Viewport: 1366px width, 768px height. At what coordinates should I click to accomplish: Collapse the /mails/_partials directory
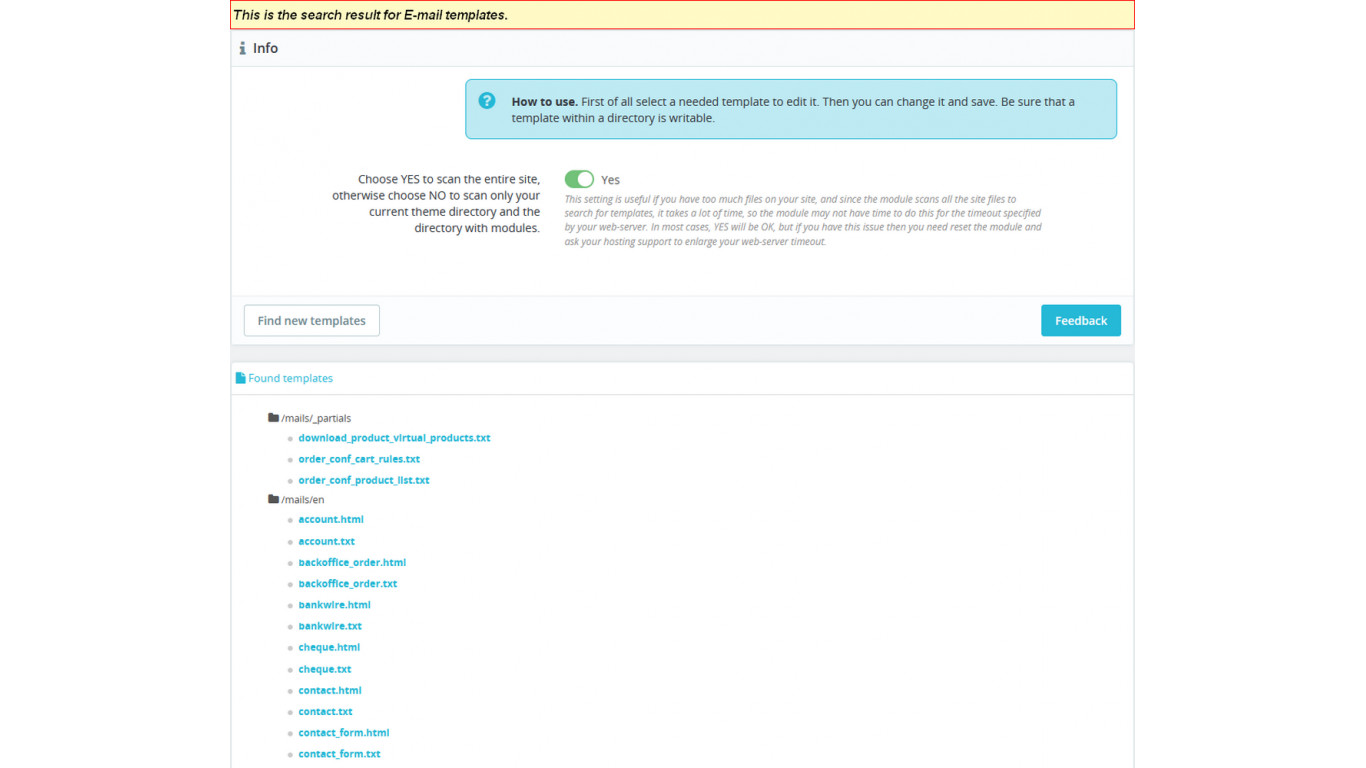click(x=316, y=418)
